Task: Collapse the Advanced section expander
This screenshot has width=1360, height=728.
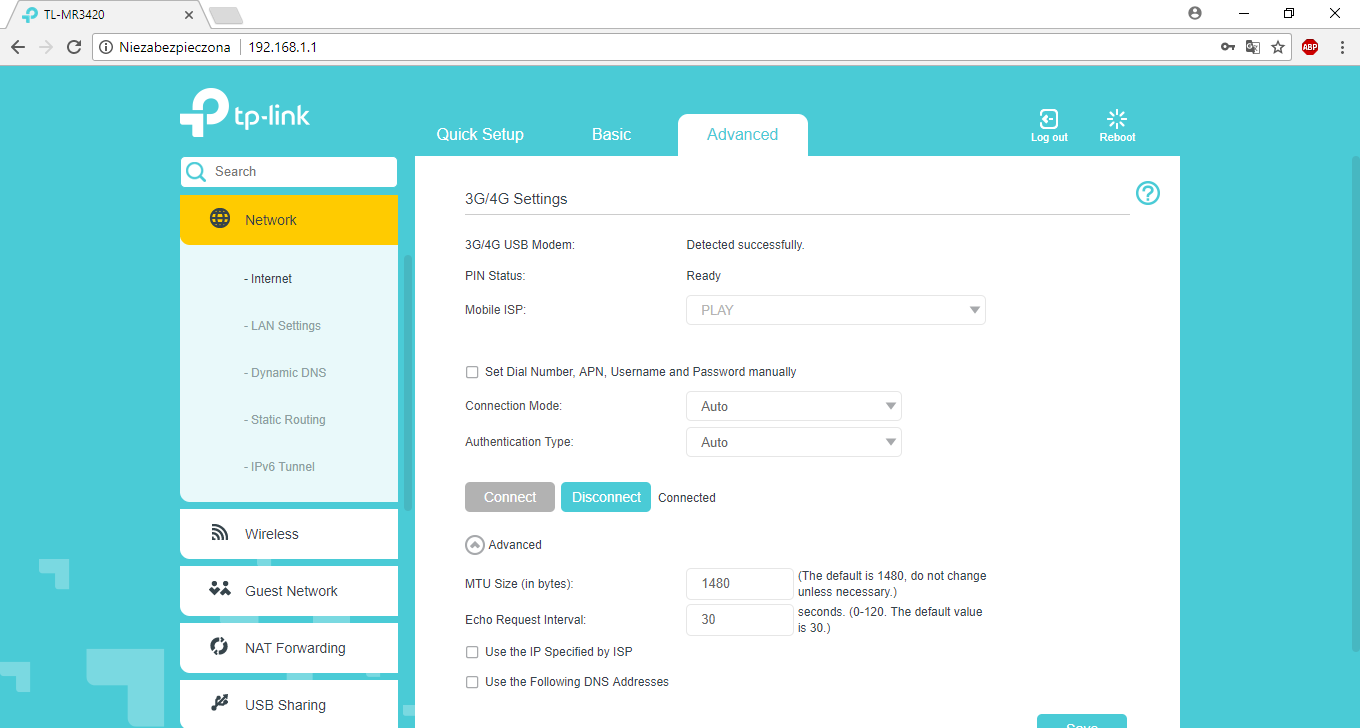Action: [x=475, y=545]
